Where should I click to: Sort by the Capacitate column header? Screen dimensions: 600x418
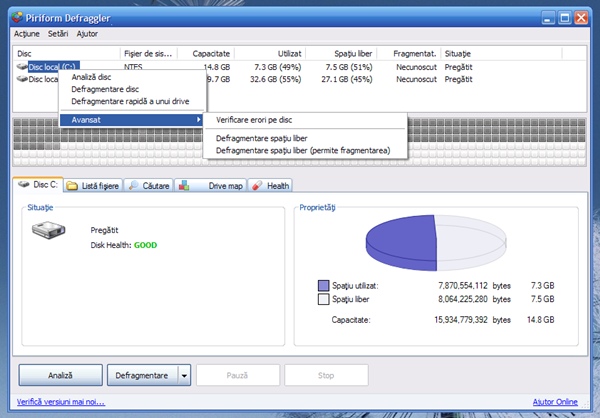(x=206, y=54)
